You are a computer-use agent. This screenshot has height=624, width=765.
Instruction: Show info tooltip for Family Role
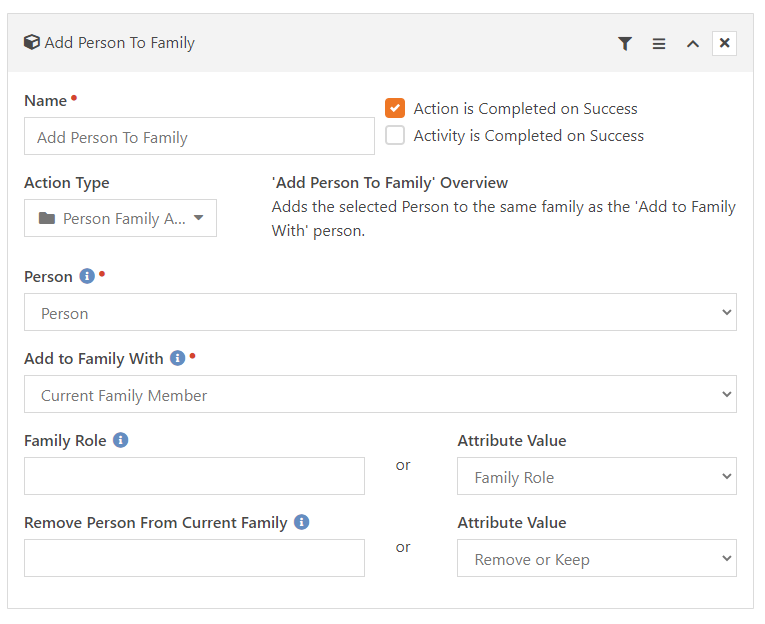point(121,440)
